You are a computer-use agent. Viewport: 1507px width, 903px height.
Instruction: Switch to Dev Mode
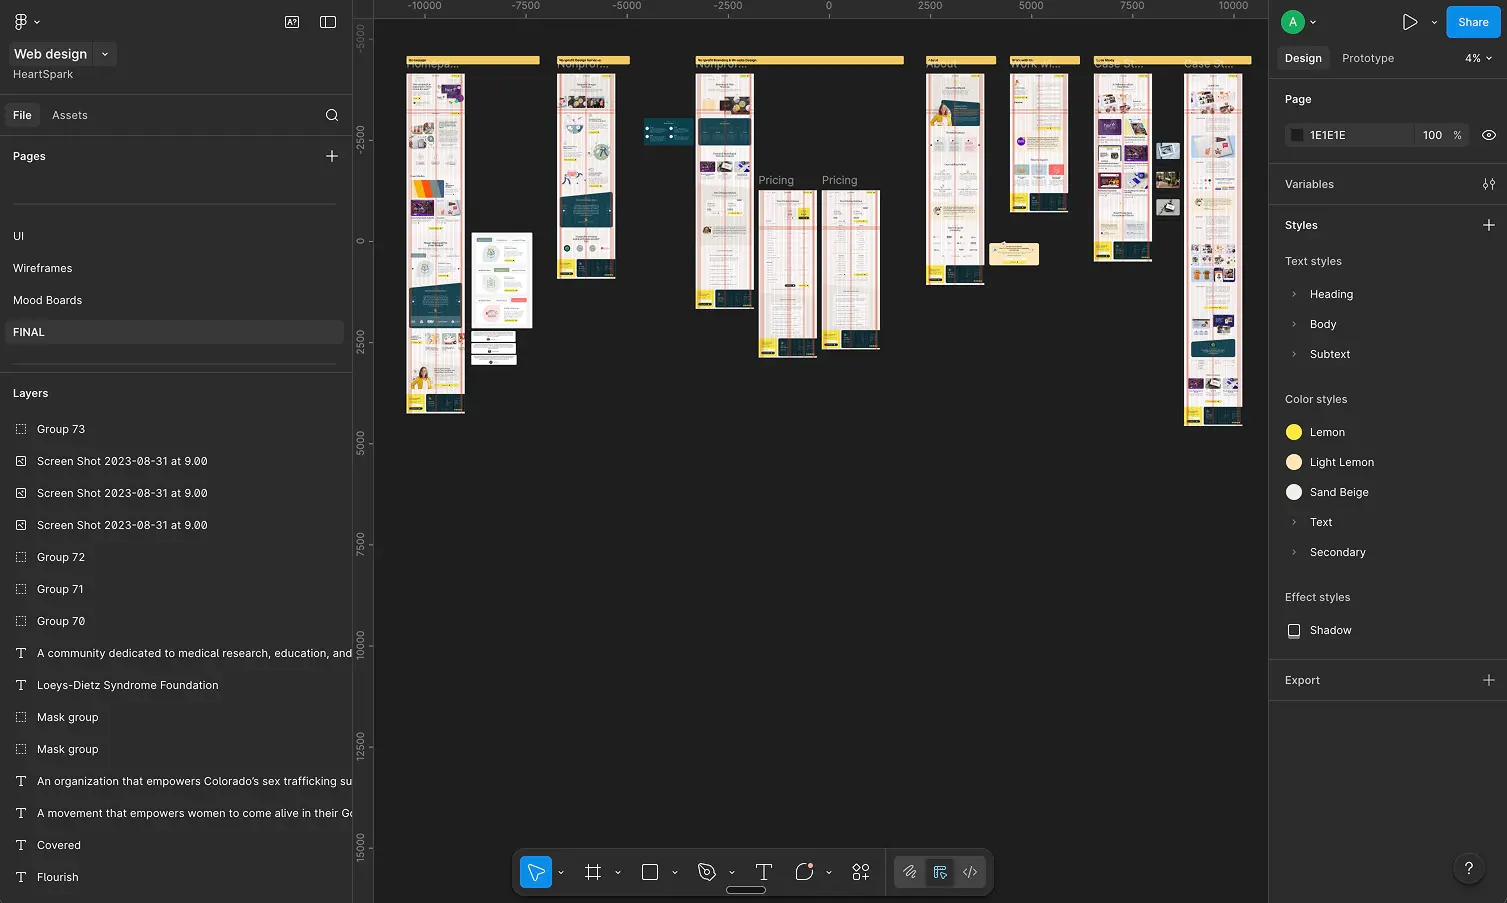coord(970,872)
